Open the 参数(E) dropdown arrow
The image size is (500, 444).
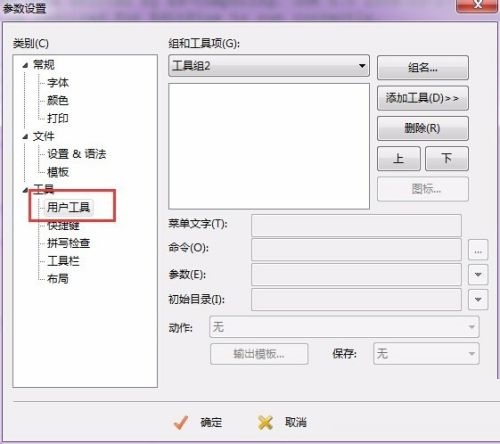pyautogui.click(x=478, y=274)
